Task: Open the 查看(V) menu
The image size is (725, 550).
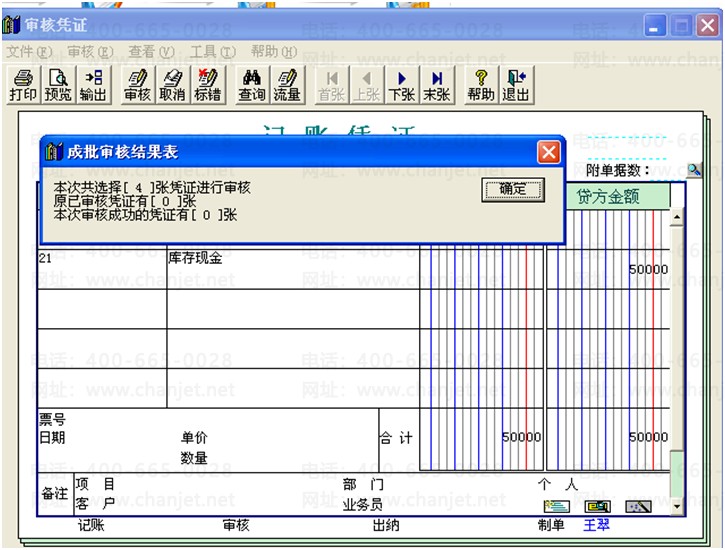Action: (x=151, y=52)
